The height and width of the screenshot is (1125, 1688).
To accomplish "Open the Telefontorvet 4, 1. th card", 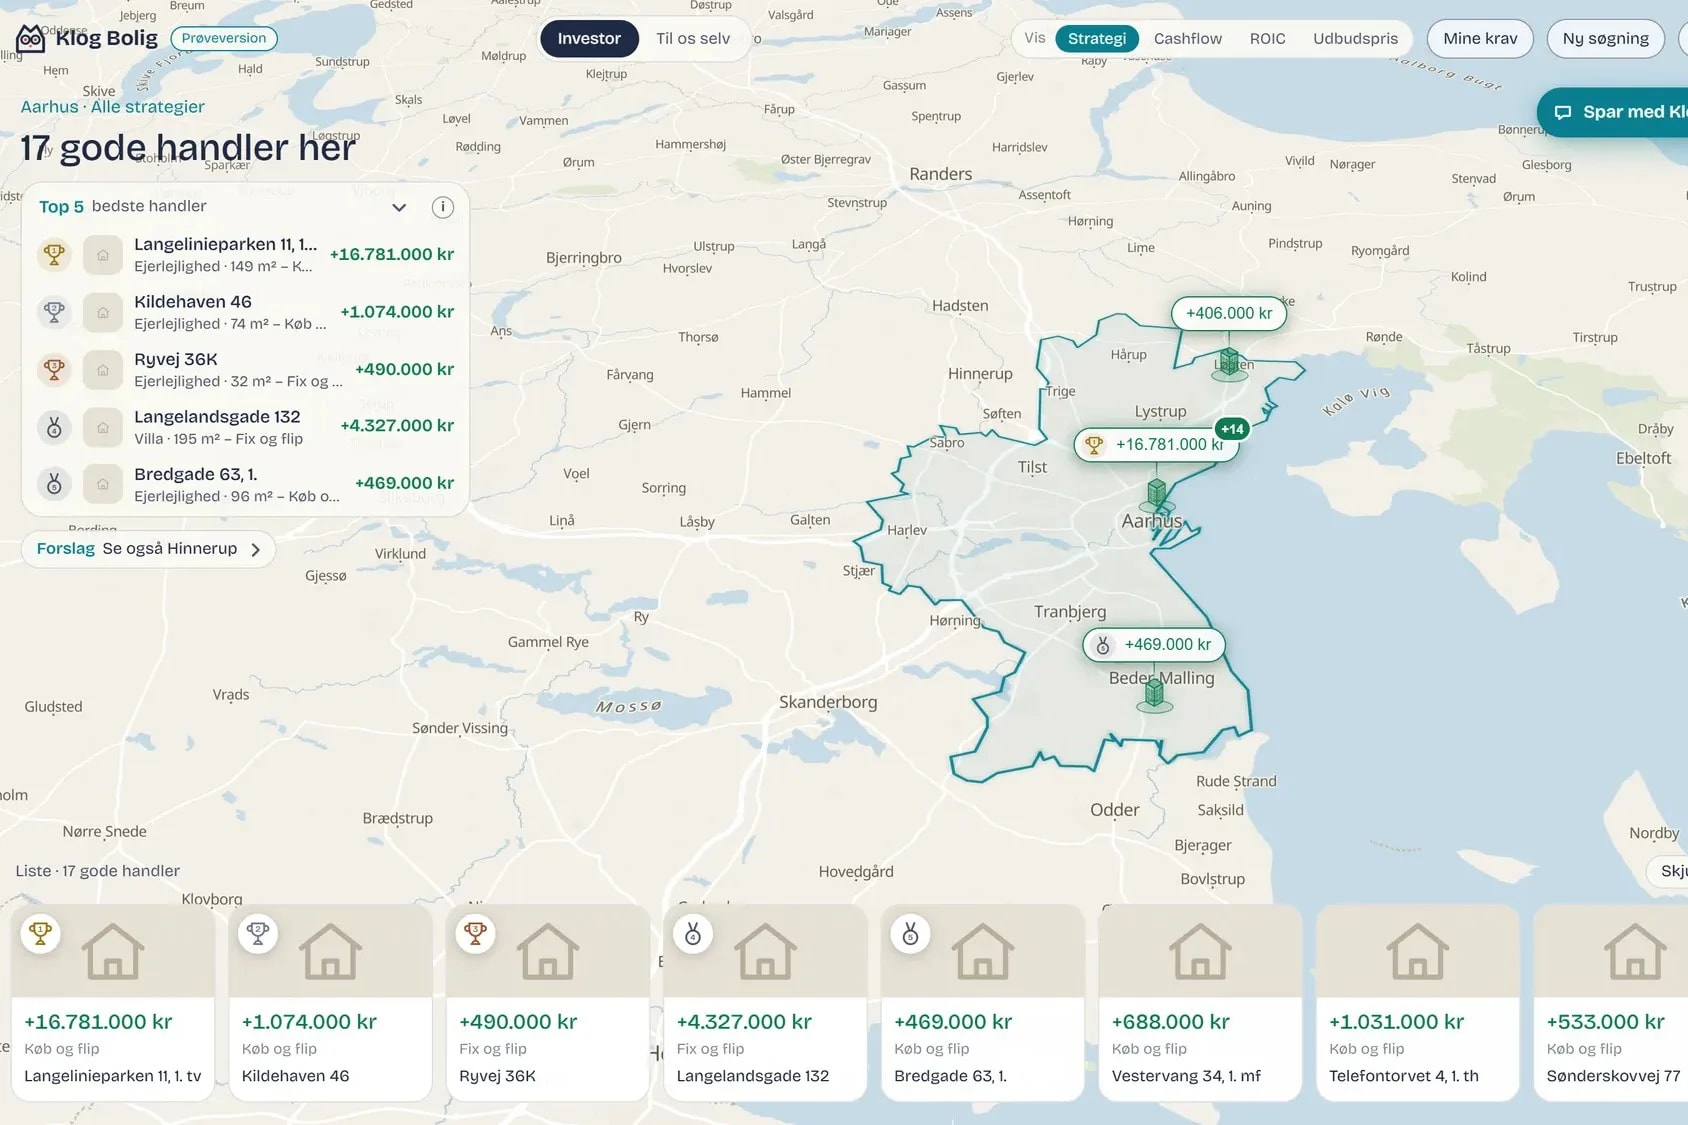I will click(x=1418, y=1002).
